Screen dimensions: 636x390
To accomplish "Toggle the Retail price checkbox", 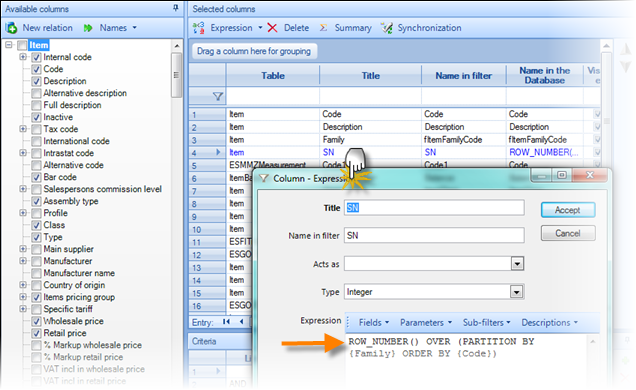I will coord(37,333).
